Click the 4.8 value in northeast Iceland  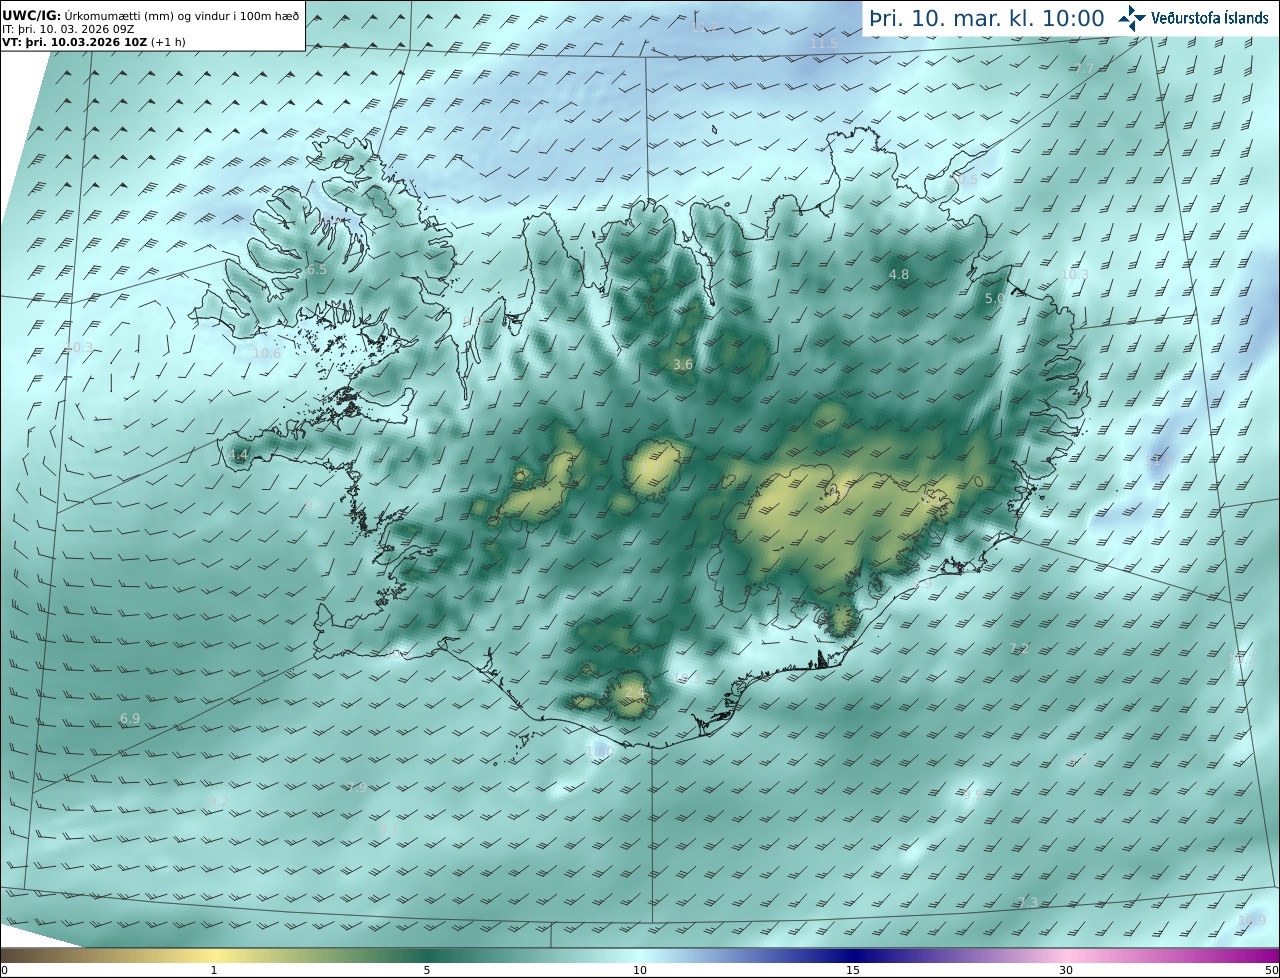[x=899, y=274]
